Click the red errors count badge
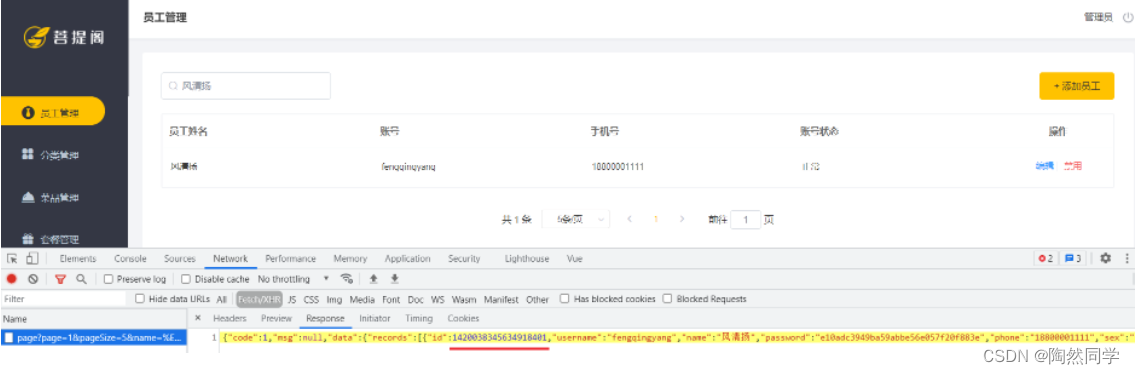The width and height of the screenshot is (1135, 374). pyautogui.click(x=1046, y=258)
